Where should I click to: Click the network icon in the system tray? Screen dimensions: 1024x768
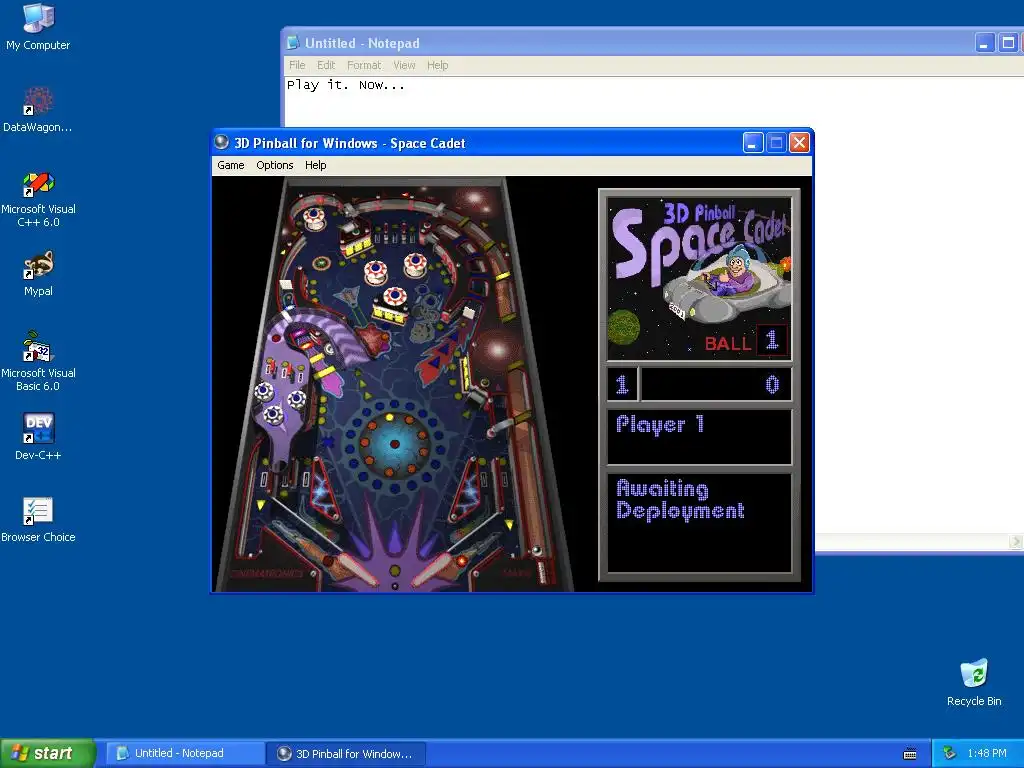click(949, 753)
